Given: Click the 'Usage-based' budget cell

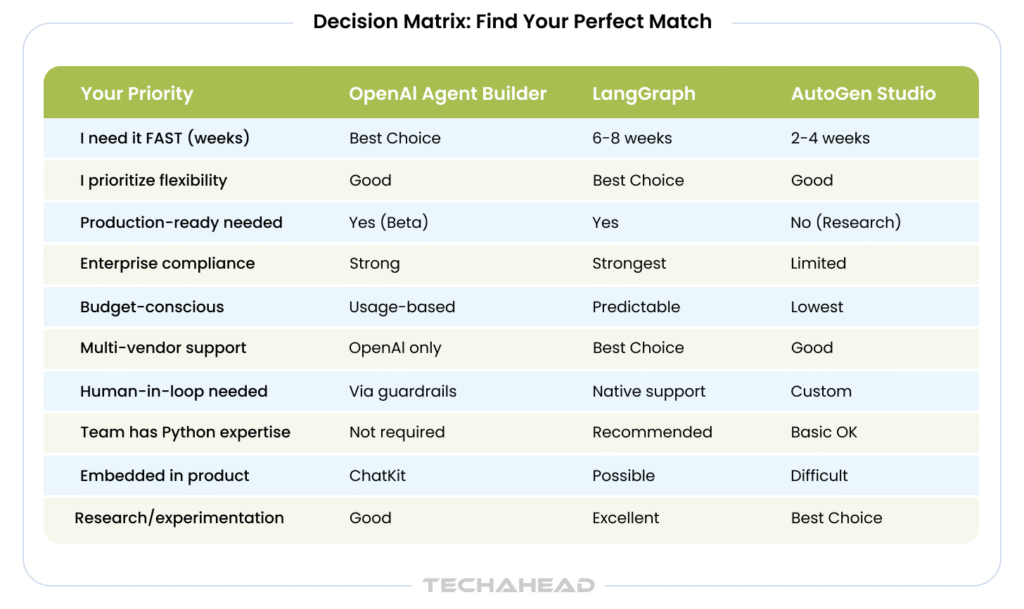Looking at the screenshot, I should coord(402,307).
